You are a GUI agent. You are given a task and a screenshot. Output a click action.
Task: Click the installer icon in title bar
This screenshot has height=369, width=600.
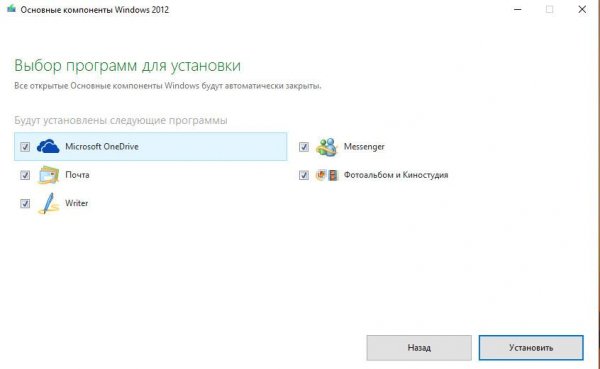(x=11, y=8)
